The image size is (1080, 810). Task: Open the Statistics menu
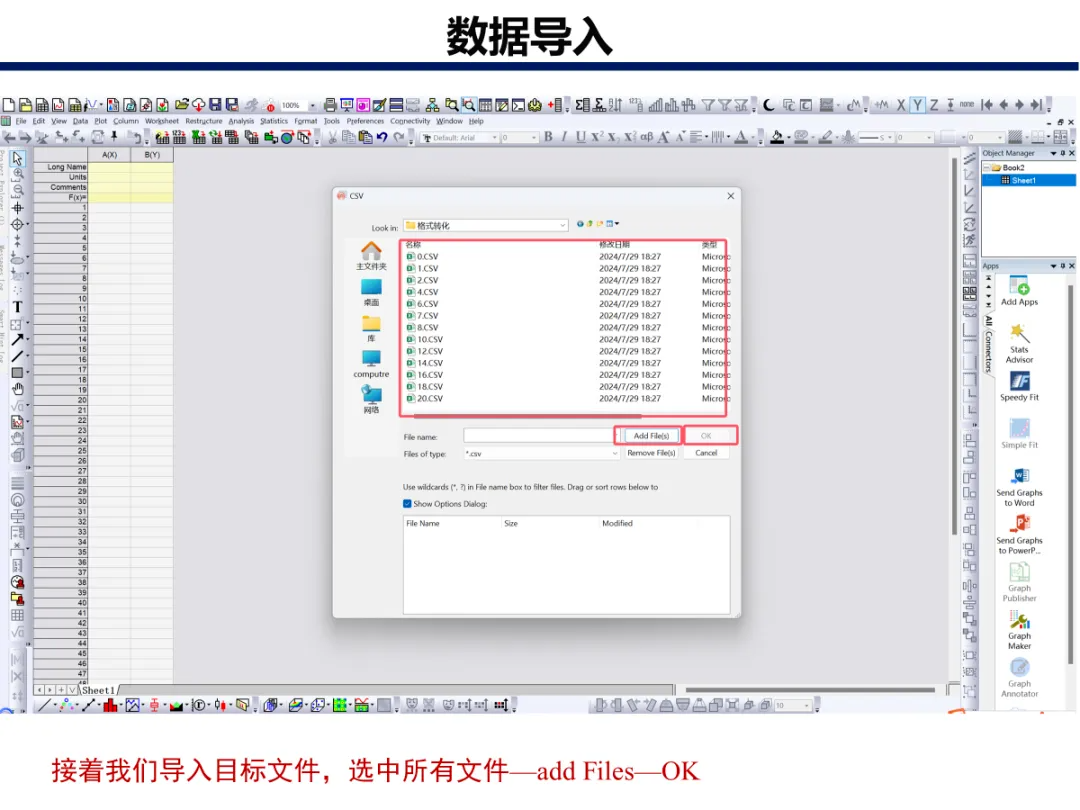click(274, 121)
